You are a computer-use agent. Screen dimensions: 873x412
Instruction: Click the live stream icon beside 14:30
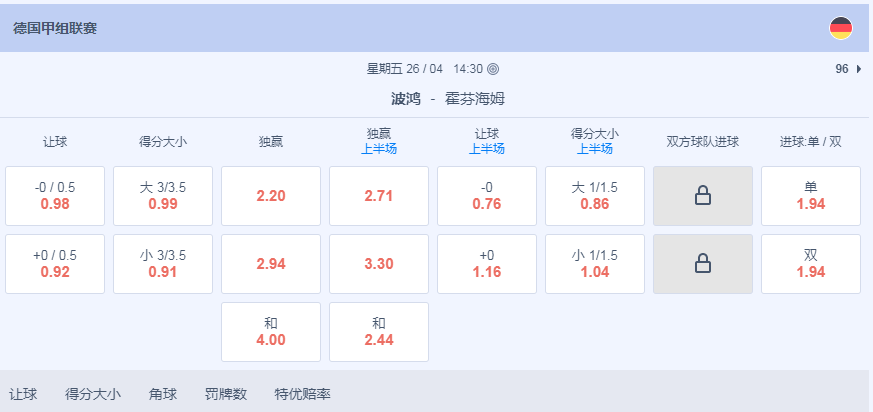point(493,69)
